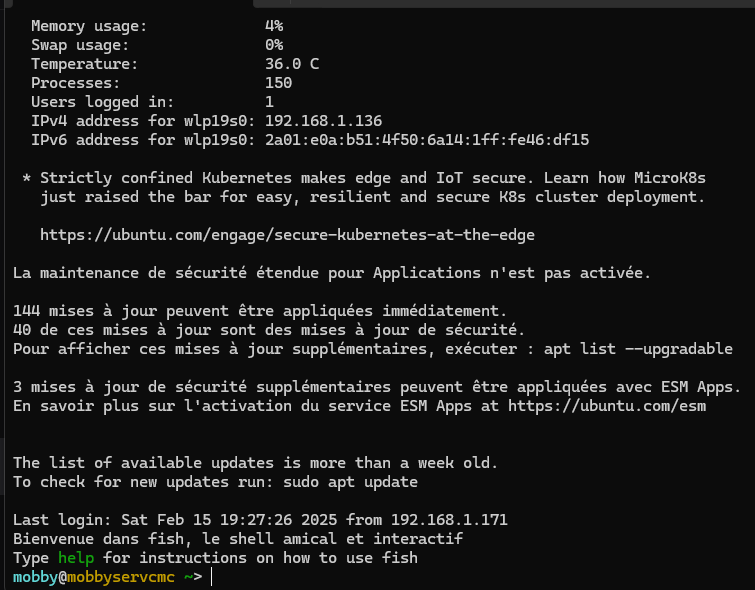Viewport: 755px width, 590px height.
Task: Place cursor at the fish shell prompt
Action: click(211, 577)
